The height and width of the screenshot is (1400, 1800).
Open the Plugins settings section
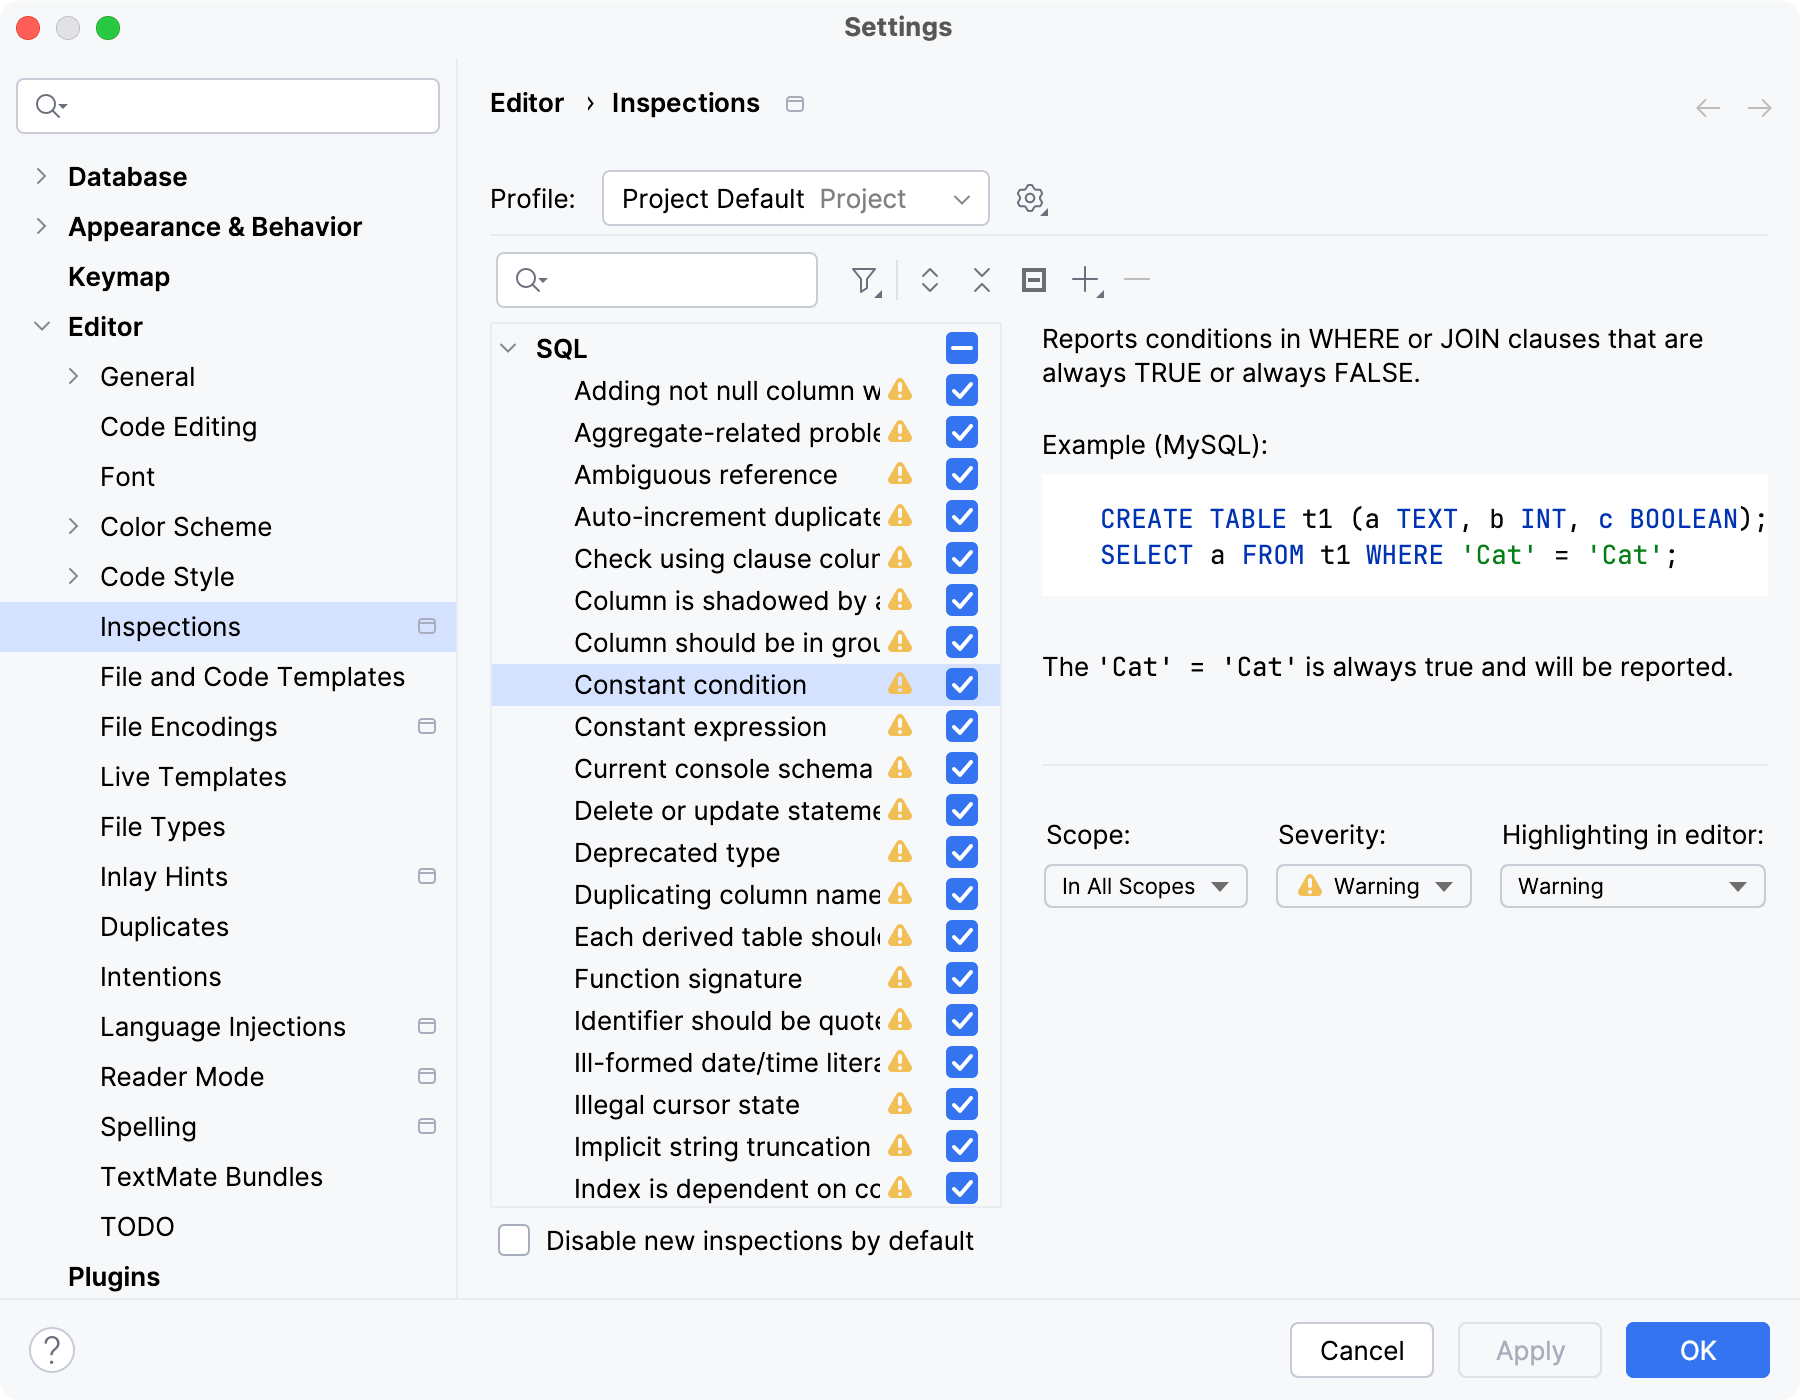pyautogui.click(x=113, y=1276)
